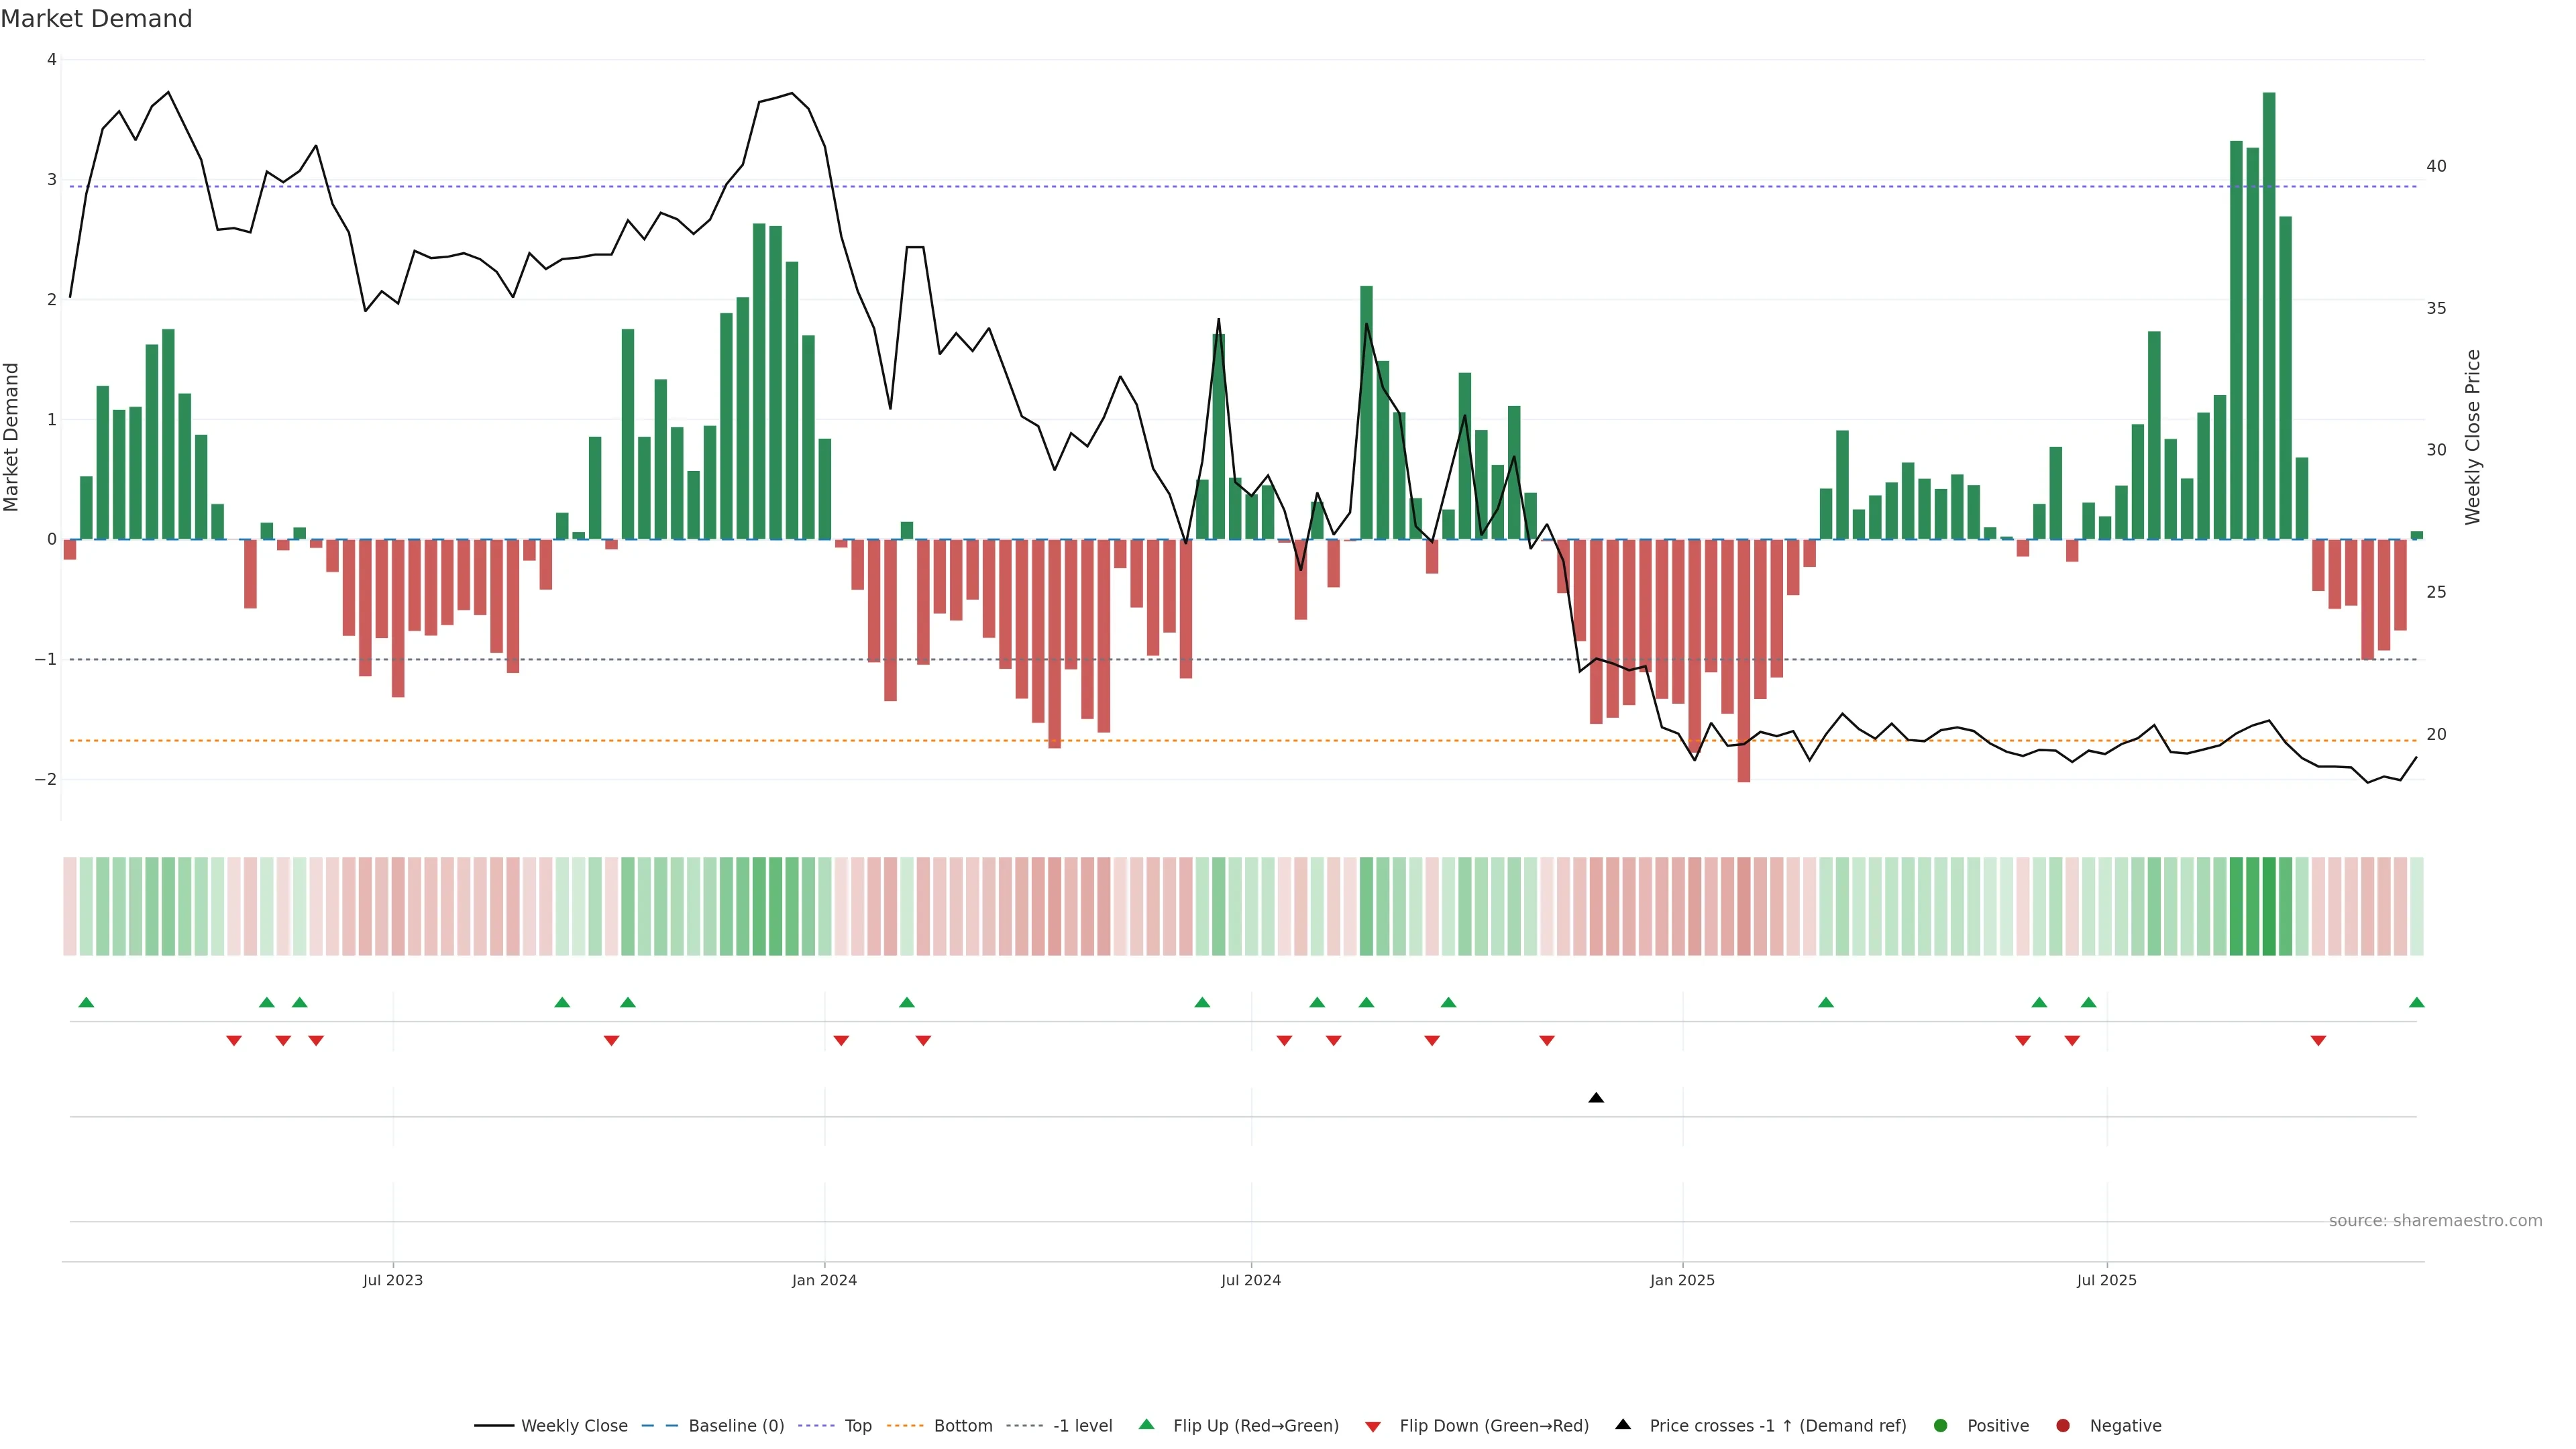Click the -1 level legend entry
This screenshot has height=1449, width=2576.
click(1082, 1426)
